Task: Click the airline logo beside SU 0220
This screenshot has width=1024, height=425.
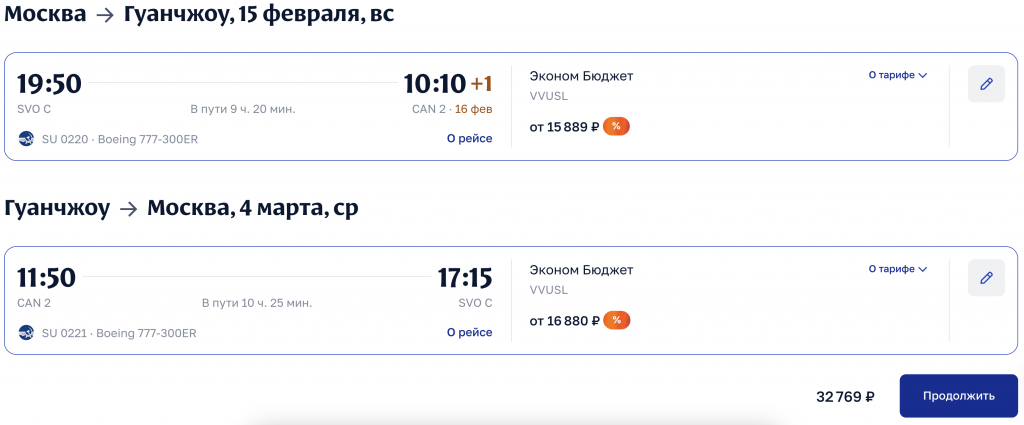Action: click(x=26, y=139)
